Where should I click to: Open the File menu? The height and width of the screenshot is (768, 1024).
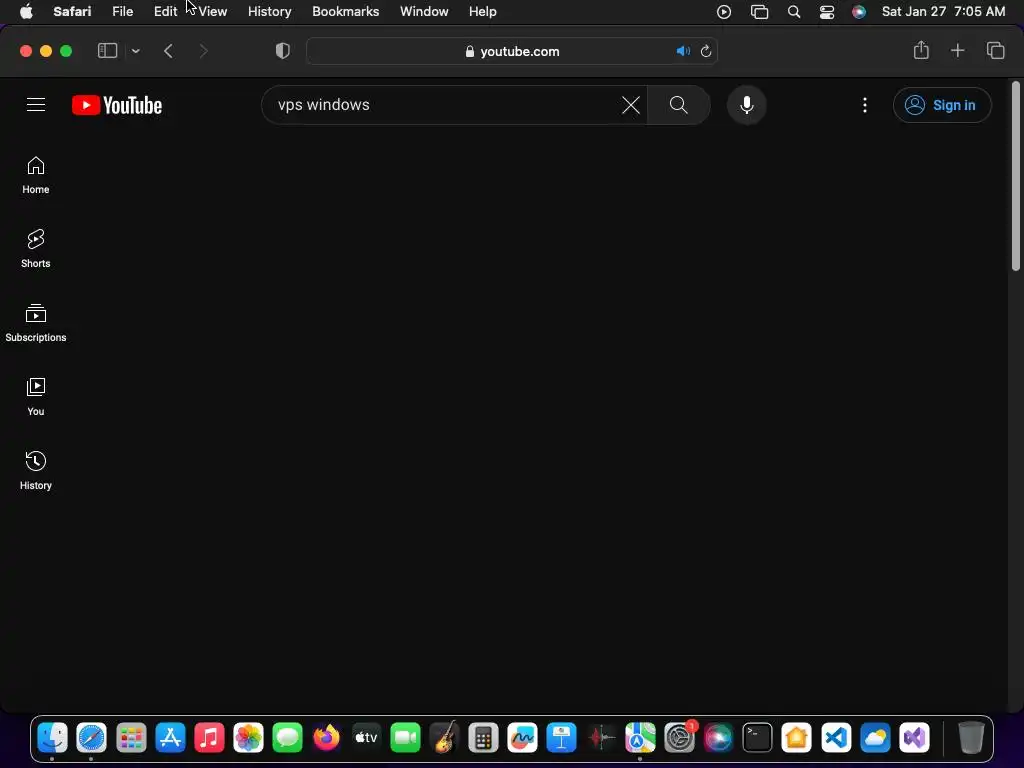point(122,12)
